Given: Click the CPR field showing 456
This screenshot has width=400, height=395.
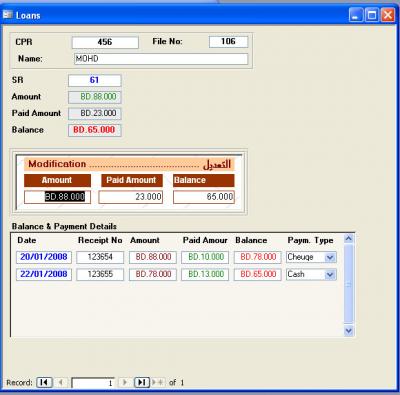Looking at the screenshot, I should (x=105, y=42).
